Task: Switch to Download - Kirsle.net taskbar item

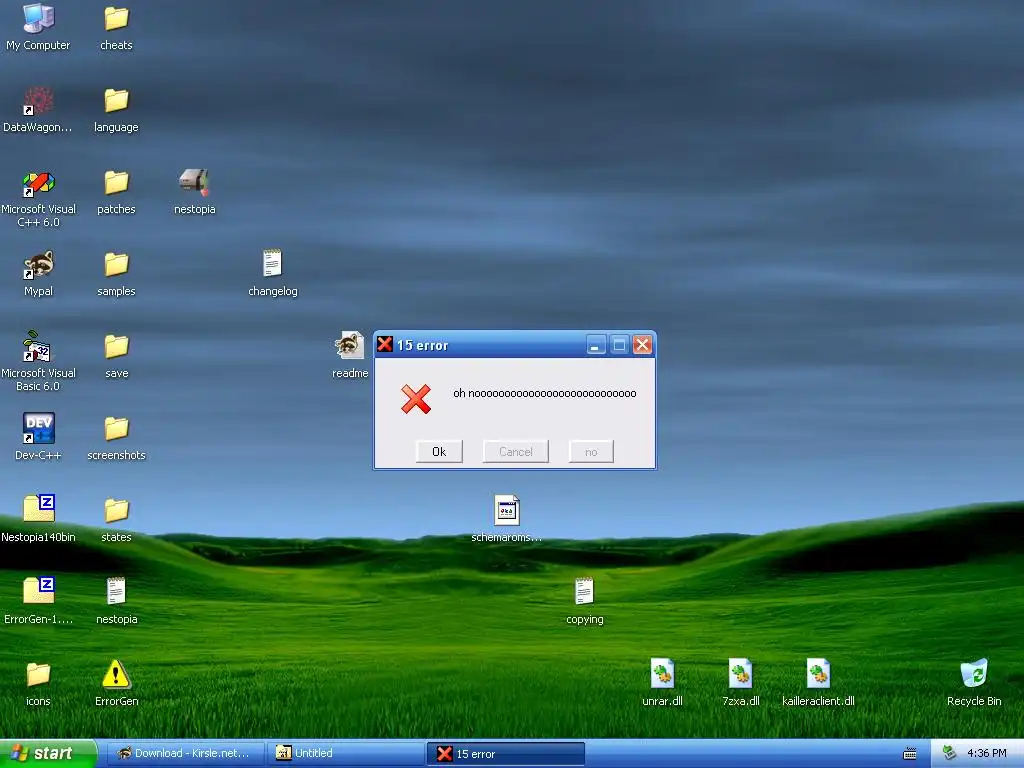Action: [x=185, y=754]
